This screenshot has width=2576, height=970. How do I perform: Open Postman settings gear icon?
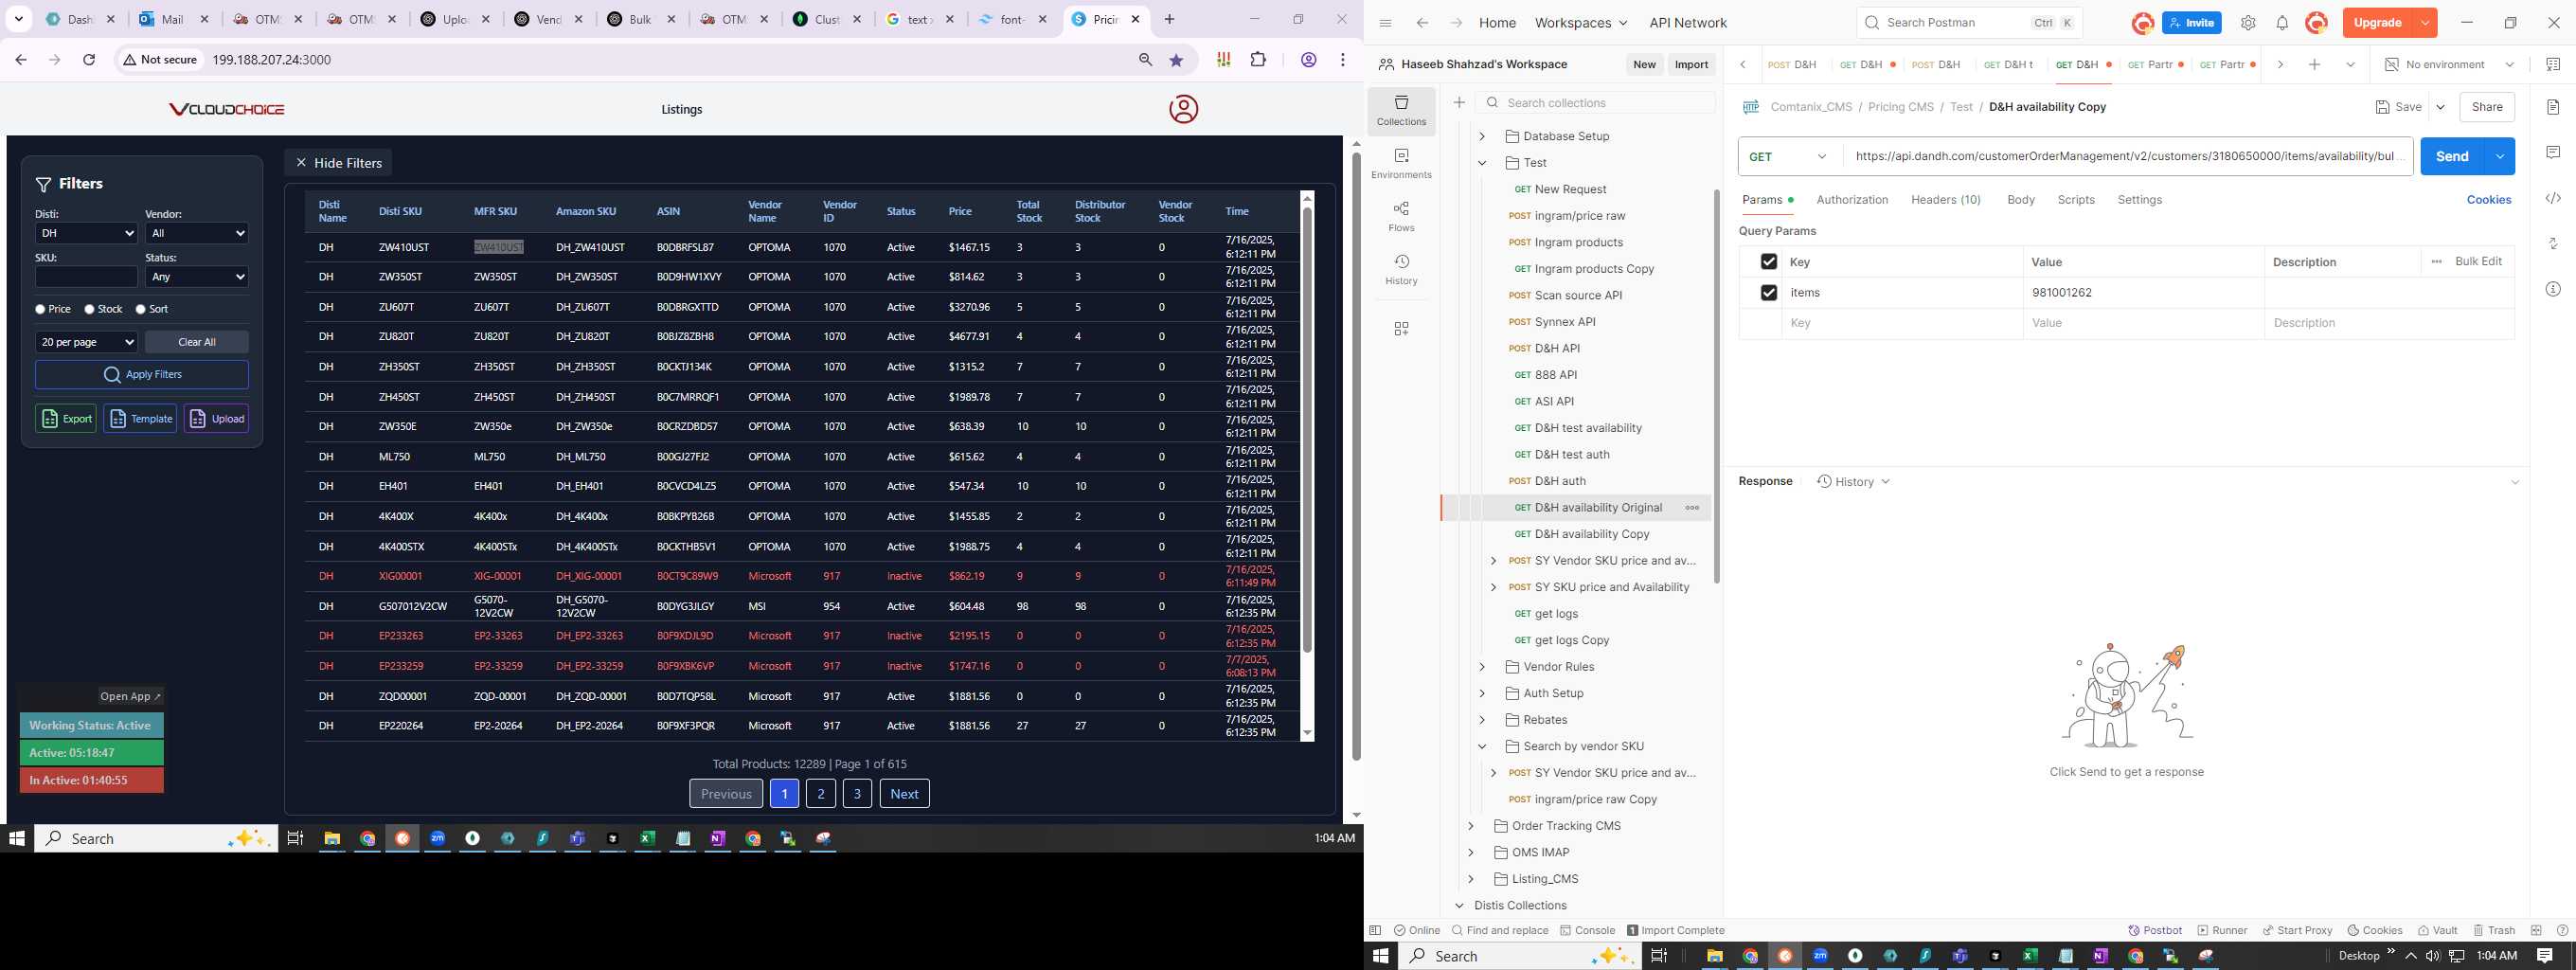click(x=2248, y=23)
